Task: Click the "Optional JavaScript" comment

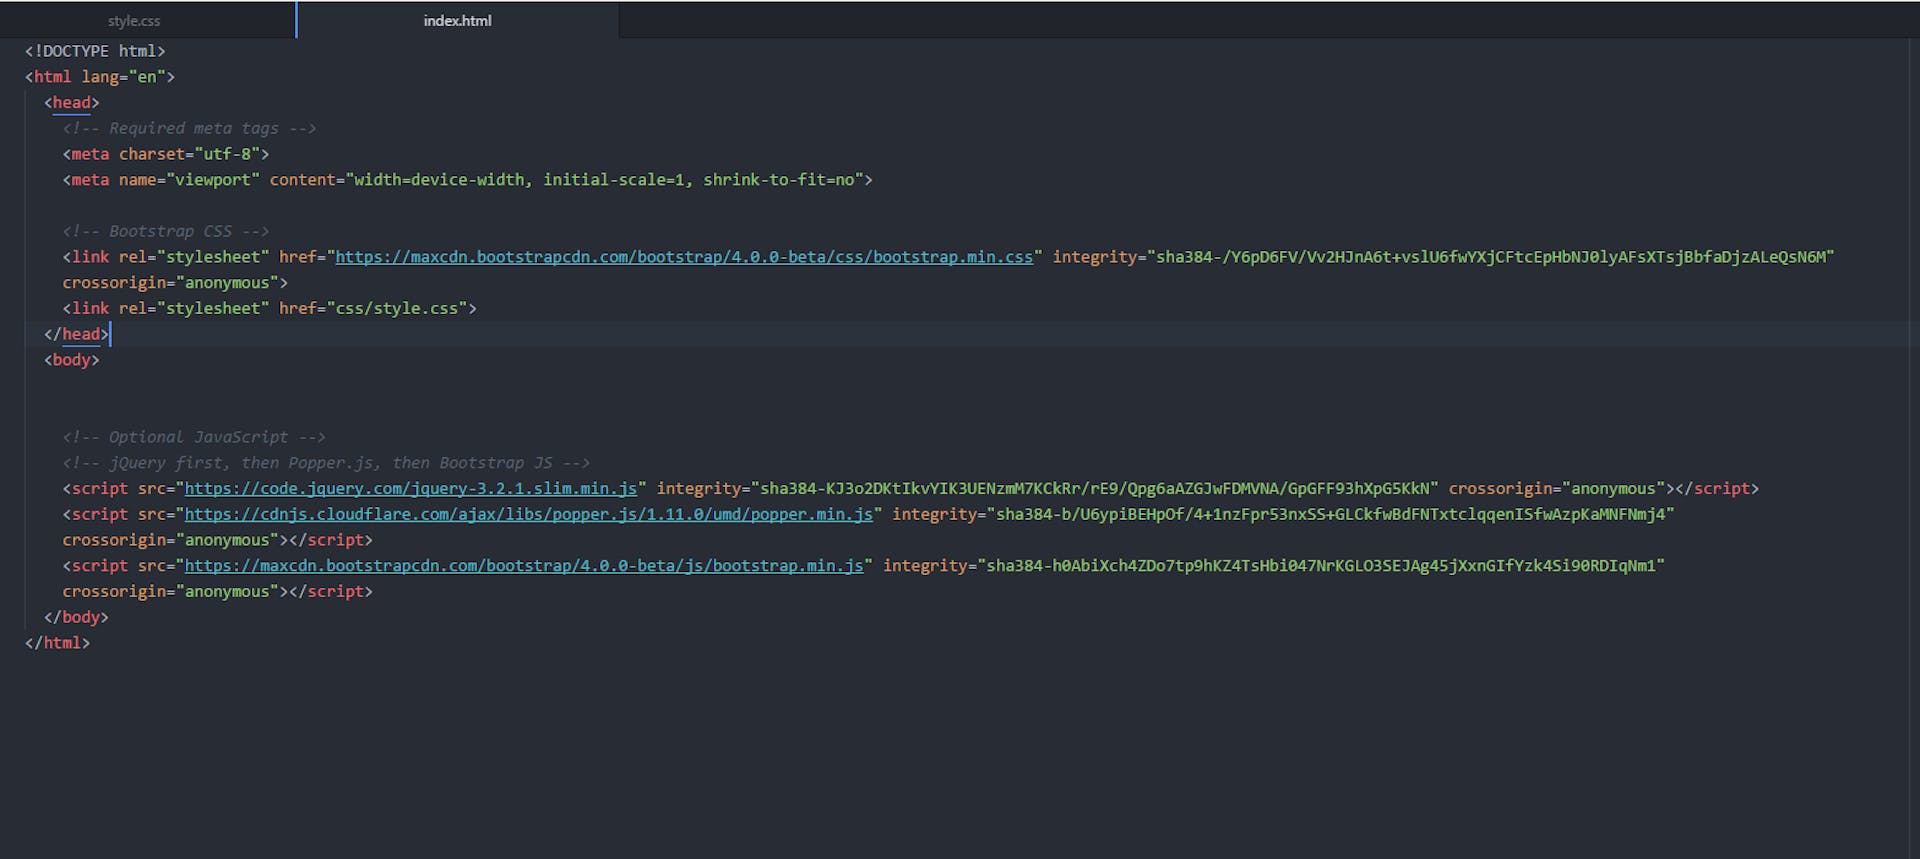Action: coord(194,438)
